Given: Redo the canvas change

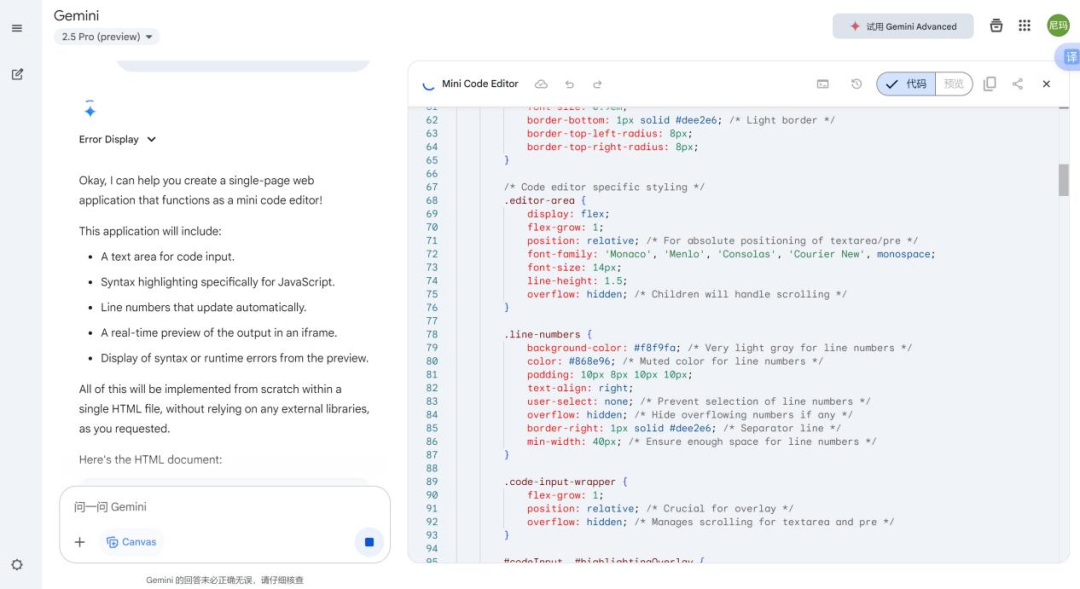Looking at the screenshot, I should tap(597, 84).
